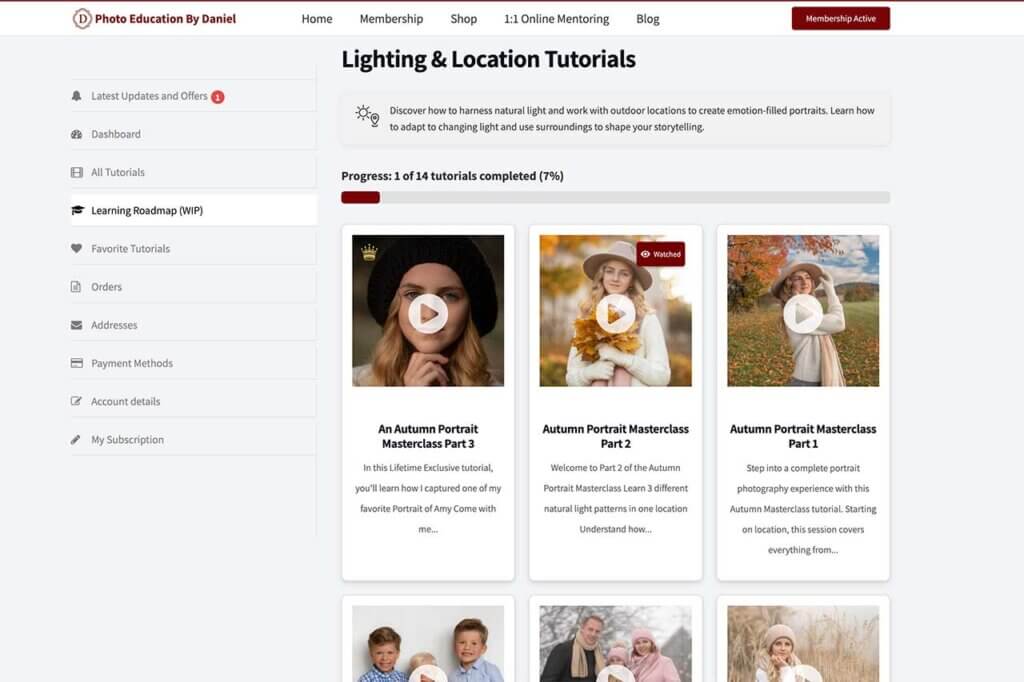Play Autumn Portrait Masterclass Part 2 video
This screenshot has height=682, width=1024.
(x=615, y=314)
